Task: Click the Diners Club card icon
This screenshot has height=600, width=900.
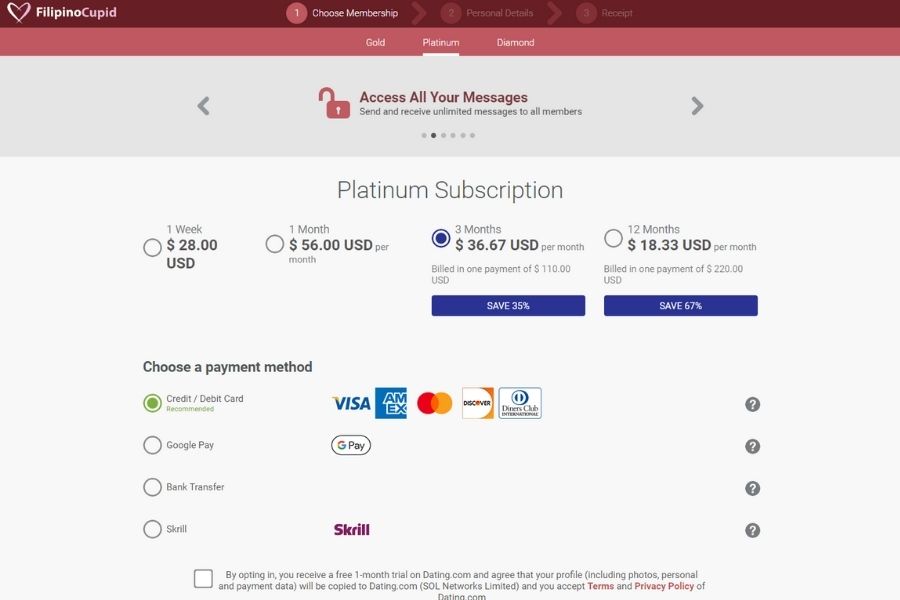Action: coord(520,403)
